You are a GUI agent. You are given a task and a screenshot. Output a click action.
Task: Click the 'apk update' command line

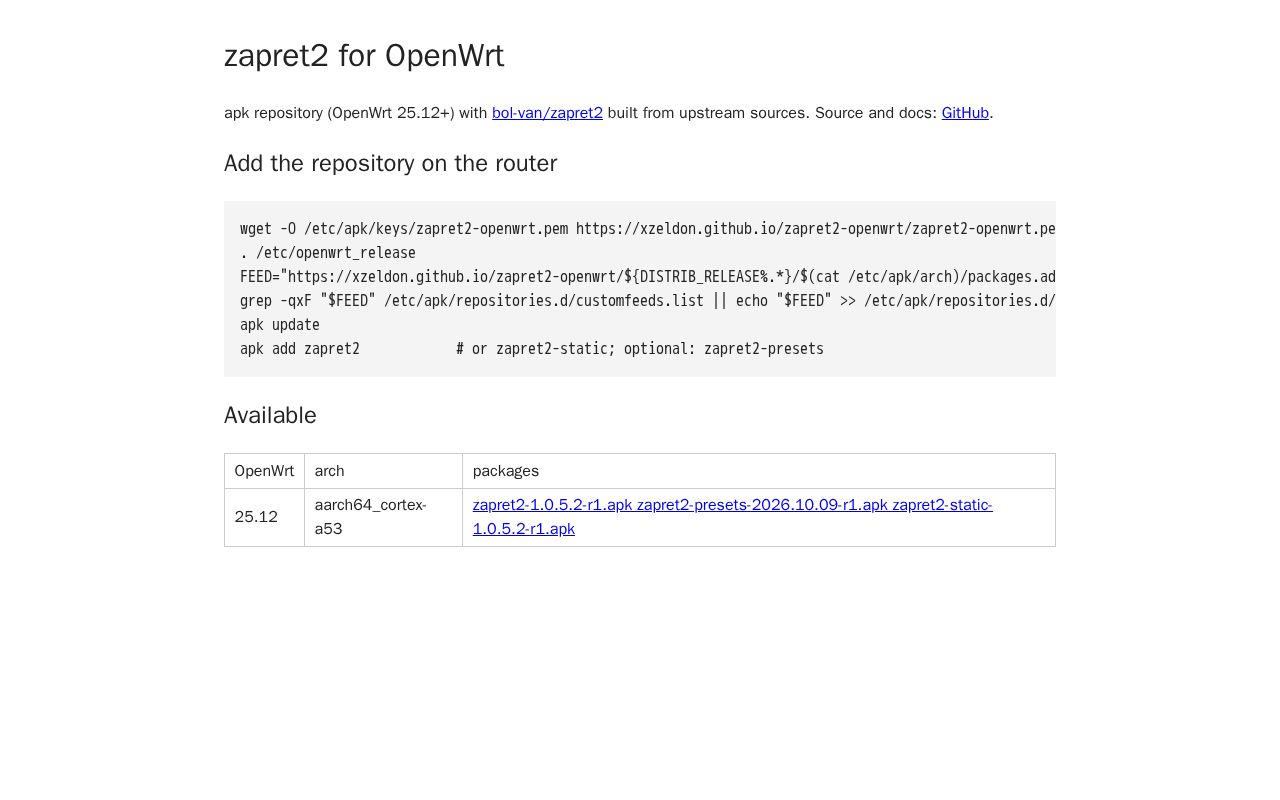coord(280,325)
